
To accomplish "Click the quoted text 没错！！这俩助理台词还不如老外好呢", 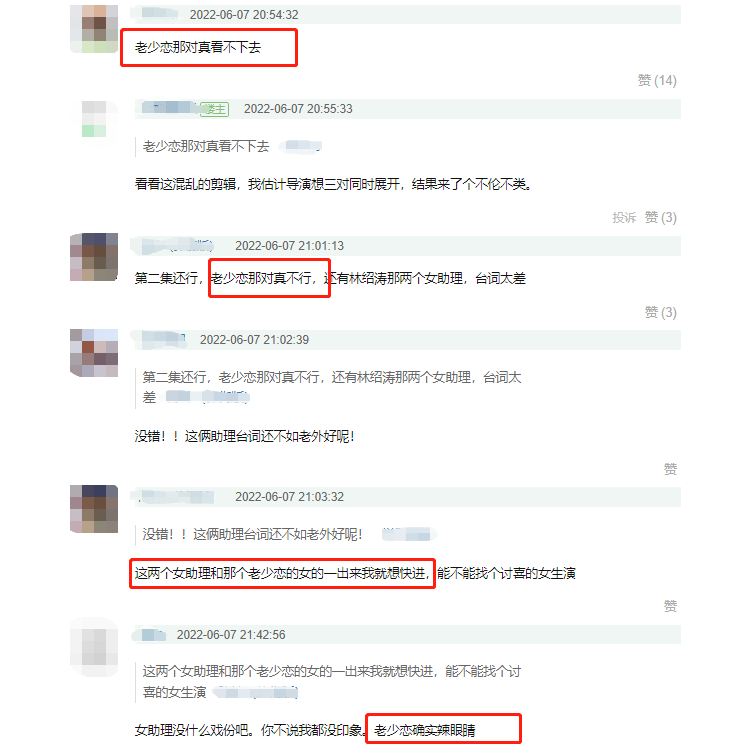I will tap(252, 535).
